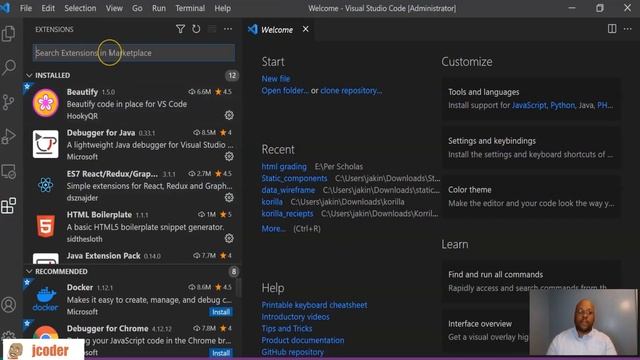
Task: Open recent korilla folder
Action: [272, 202]
